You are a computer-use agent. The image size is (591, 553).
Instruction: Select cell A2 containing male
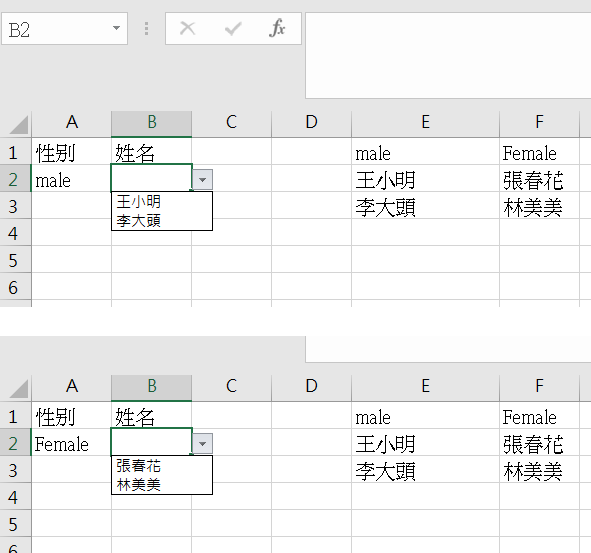point(71,180)
